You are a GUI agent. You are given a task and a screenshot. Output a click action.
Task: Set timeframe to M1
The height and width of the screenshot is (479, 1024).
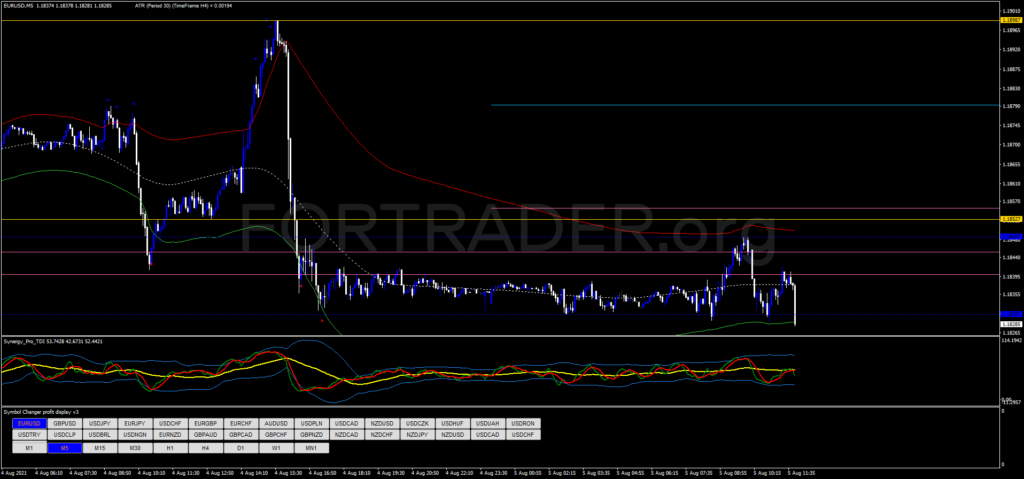[x=29, y=448]
